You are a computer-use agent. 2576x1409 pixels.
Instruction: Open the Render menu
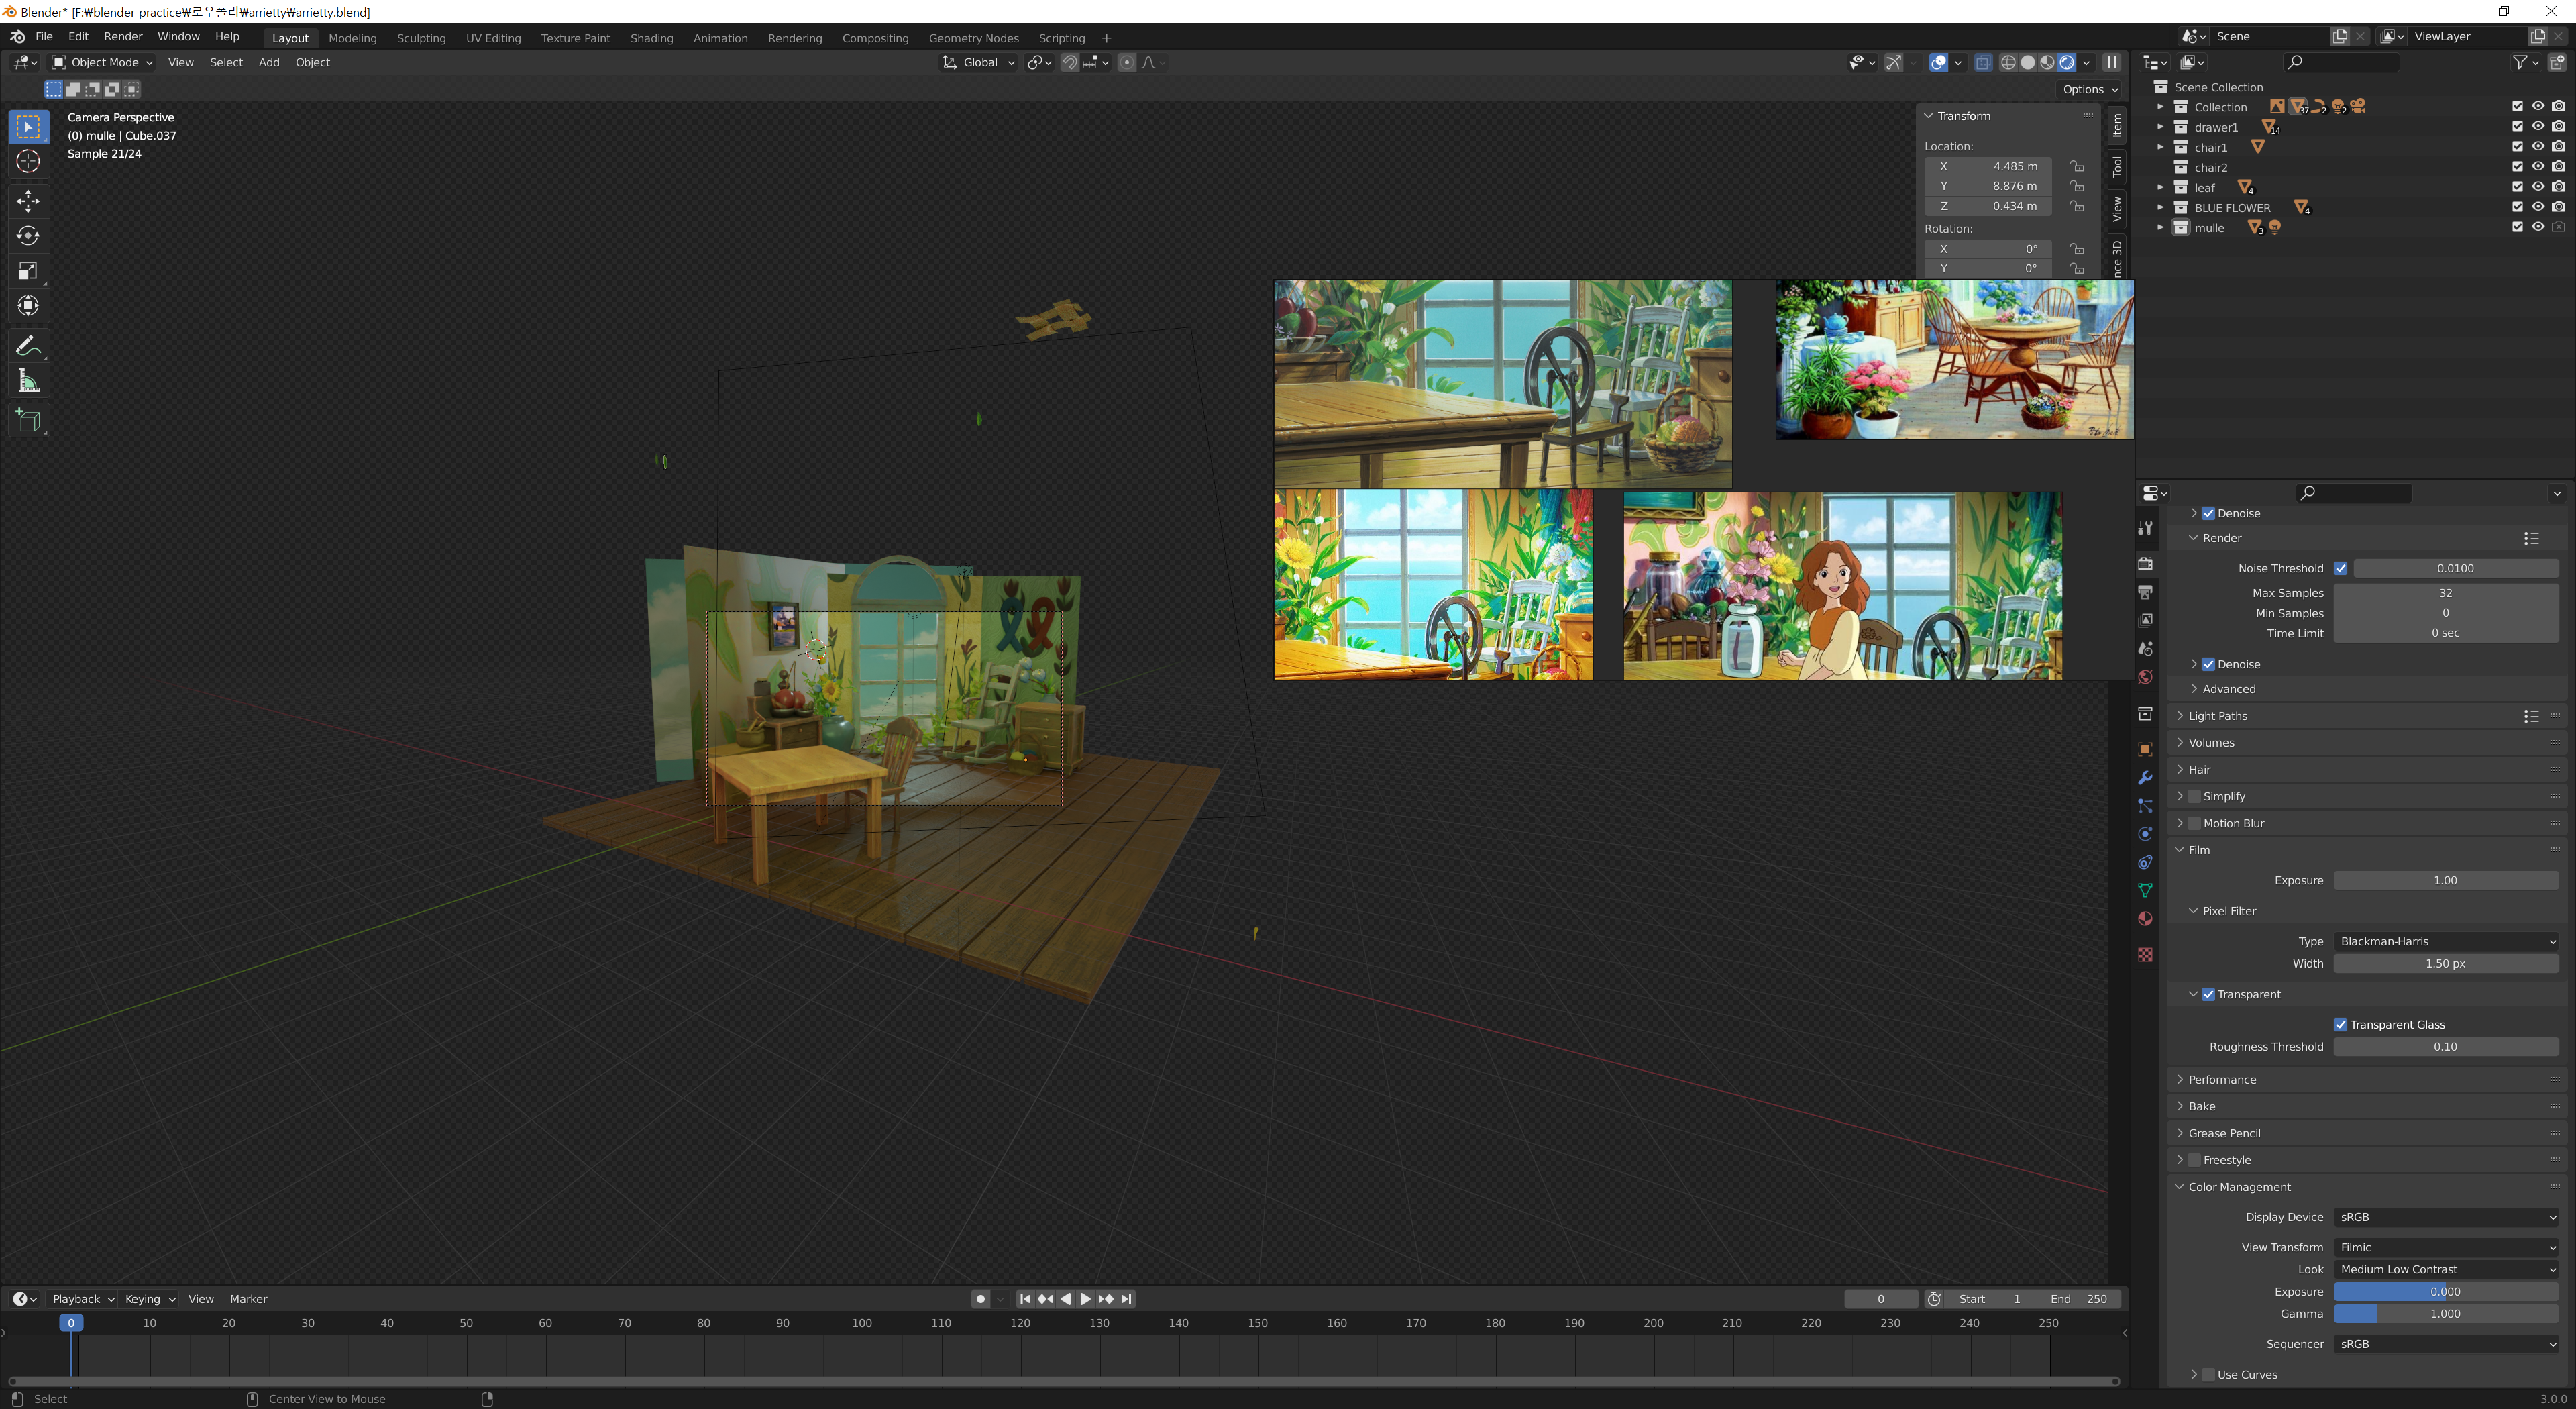tap(123, 36)
